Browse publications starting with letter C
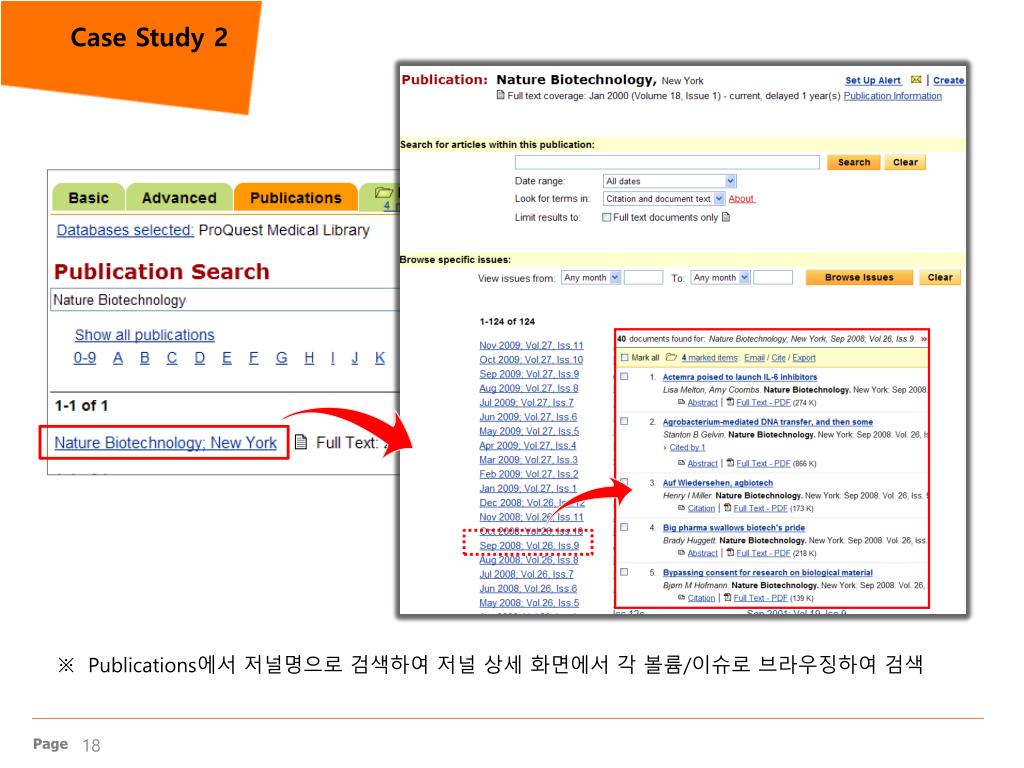Image resolution: width=1024 pixels, height=768 pixels. (172, 358)
